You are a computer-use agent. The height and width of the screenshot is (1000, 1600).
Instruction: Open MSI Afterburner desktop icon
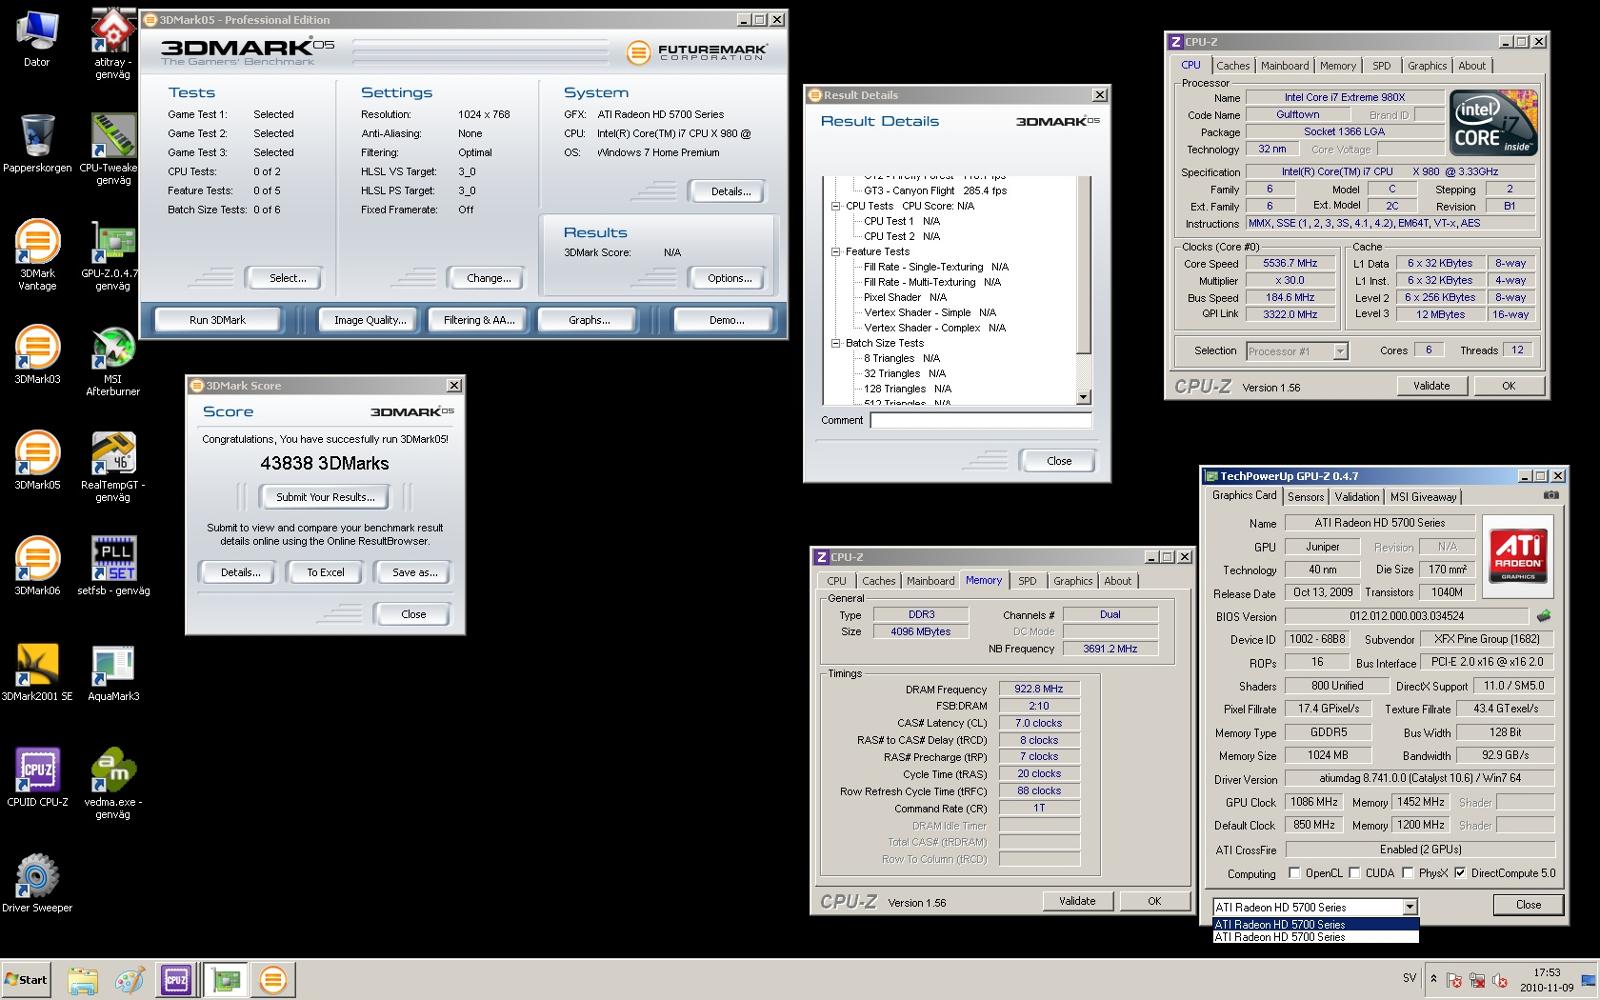(112, 361)
